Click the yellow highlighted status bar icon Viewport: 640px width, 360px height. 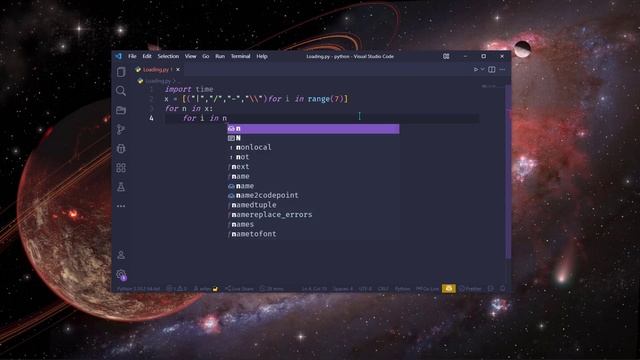(449, 289)
